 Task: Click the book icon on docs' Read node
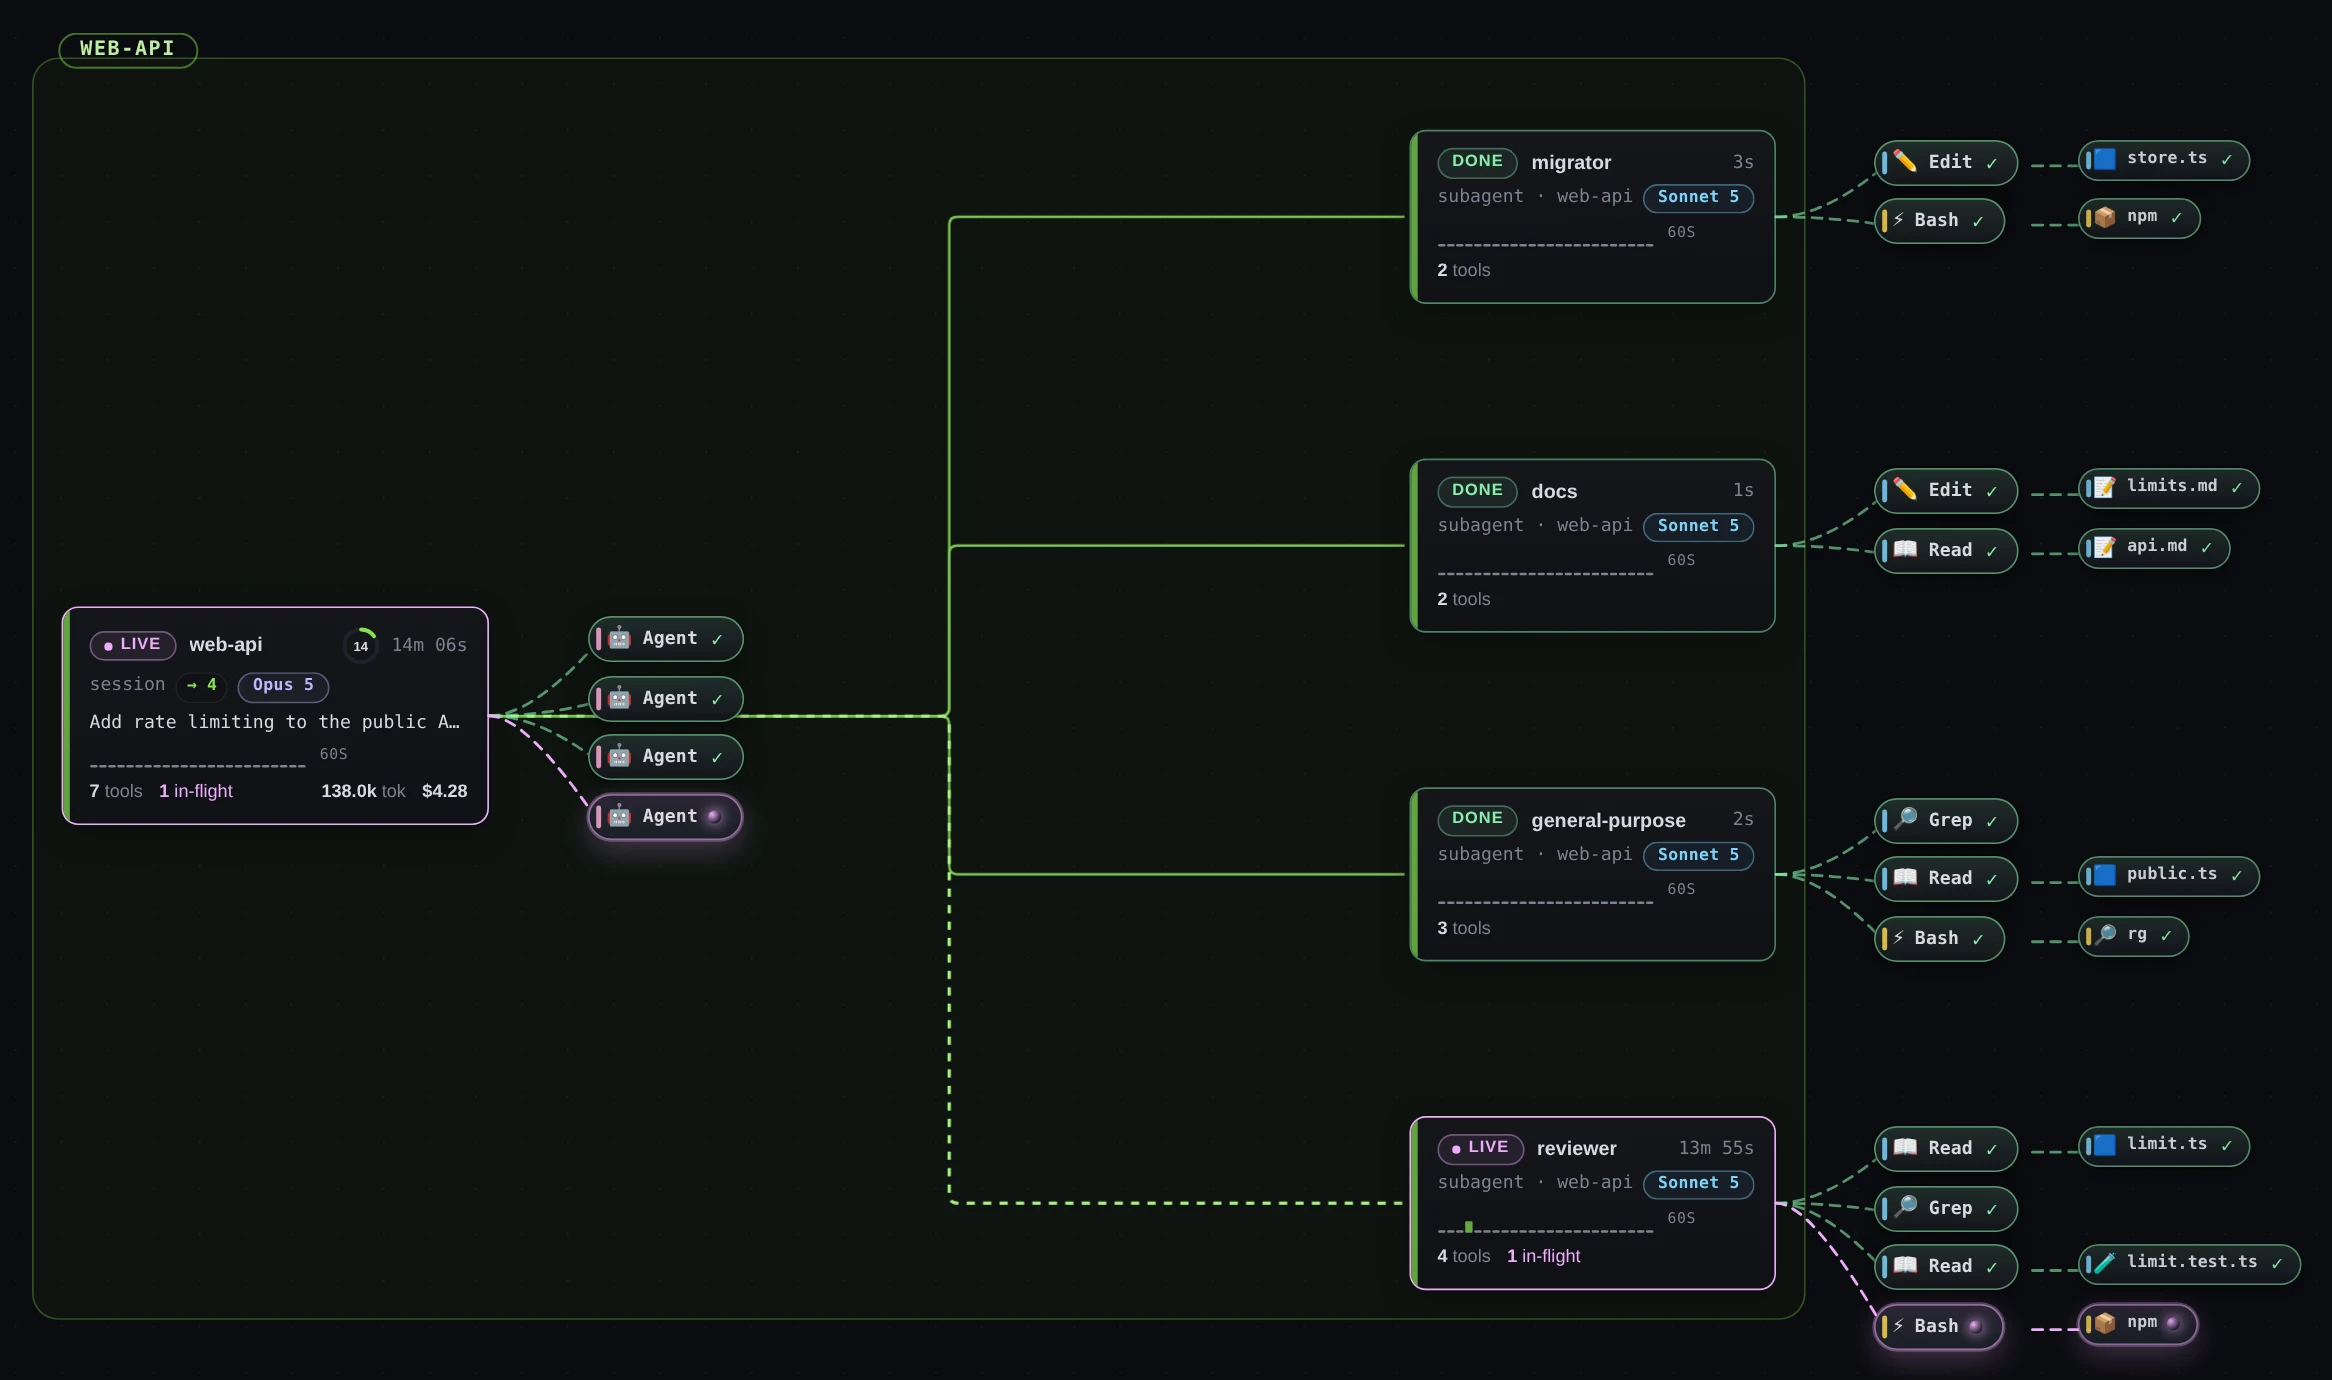[x=1905, y=549]
